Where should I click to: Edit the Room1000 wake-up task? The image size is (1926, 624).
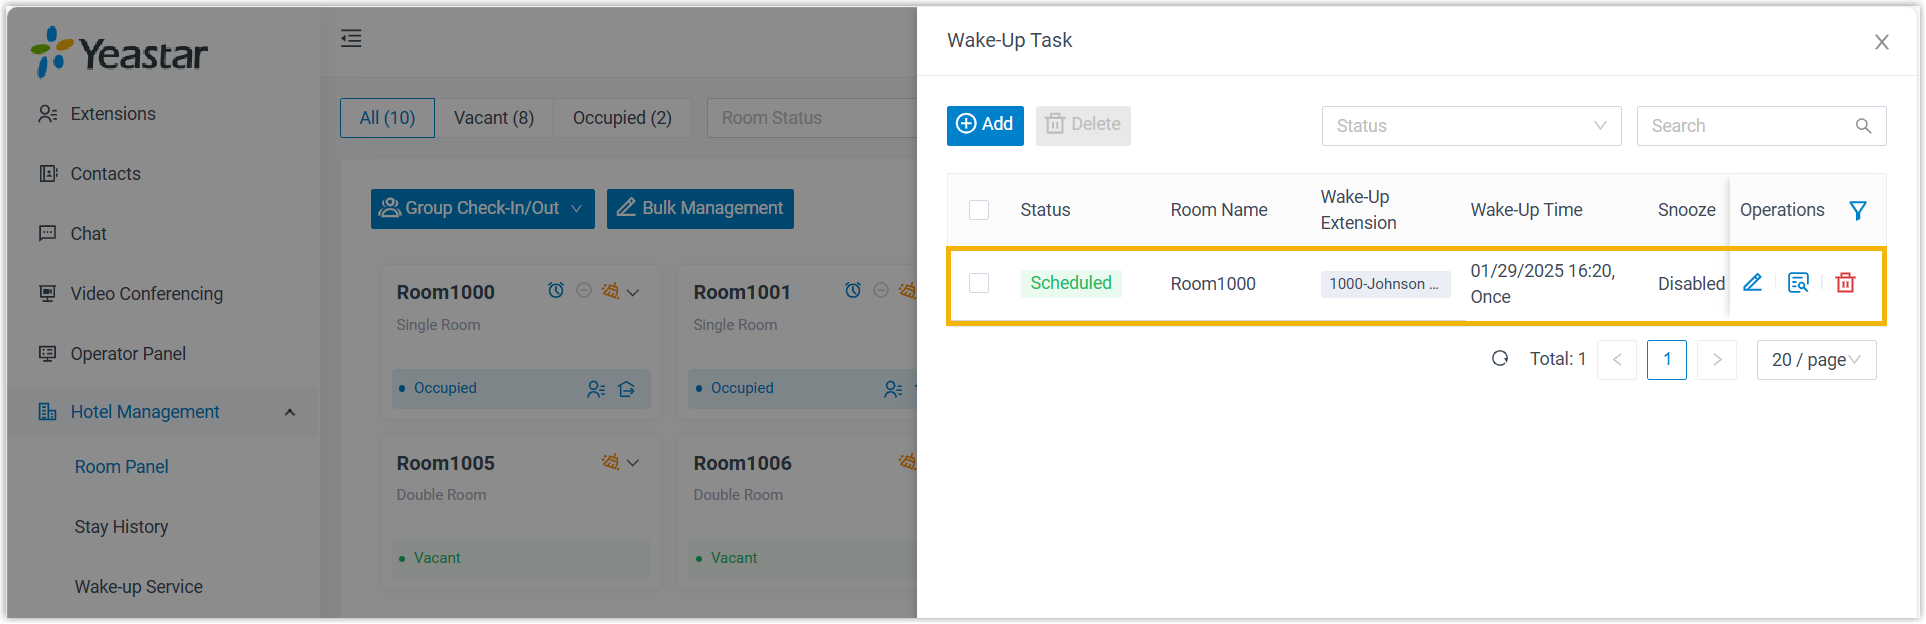tap(1752, 283)
